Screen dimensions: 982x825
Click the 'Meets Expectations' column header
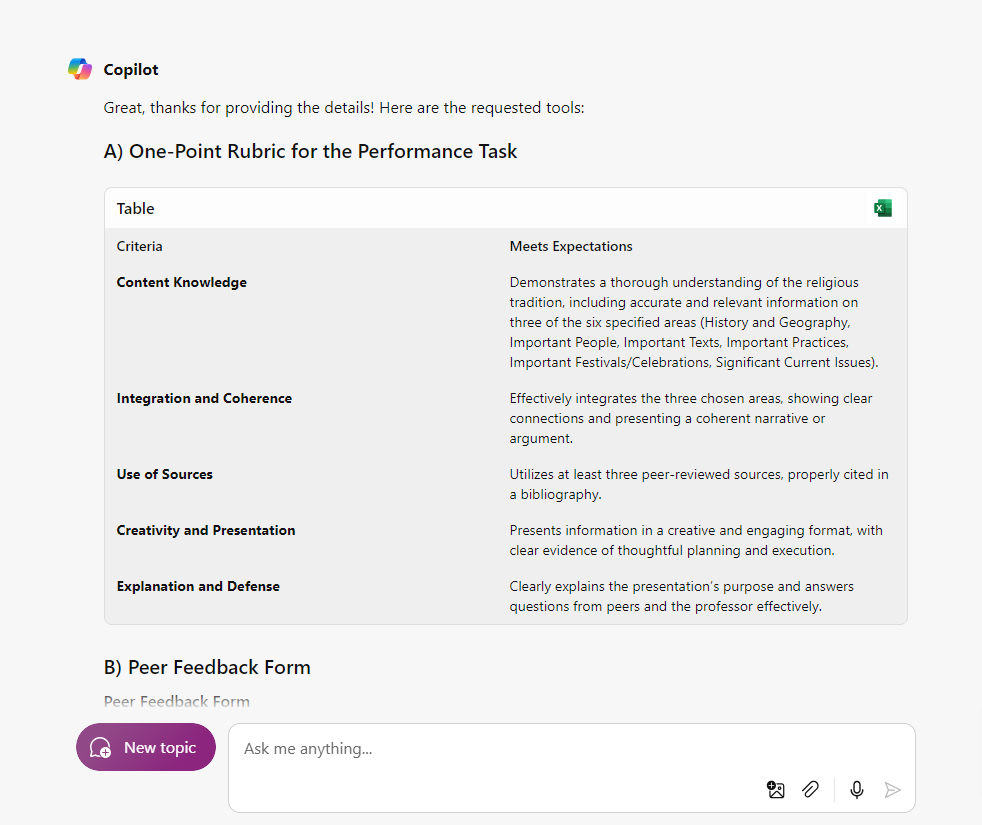pos(571,246)
